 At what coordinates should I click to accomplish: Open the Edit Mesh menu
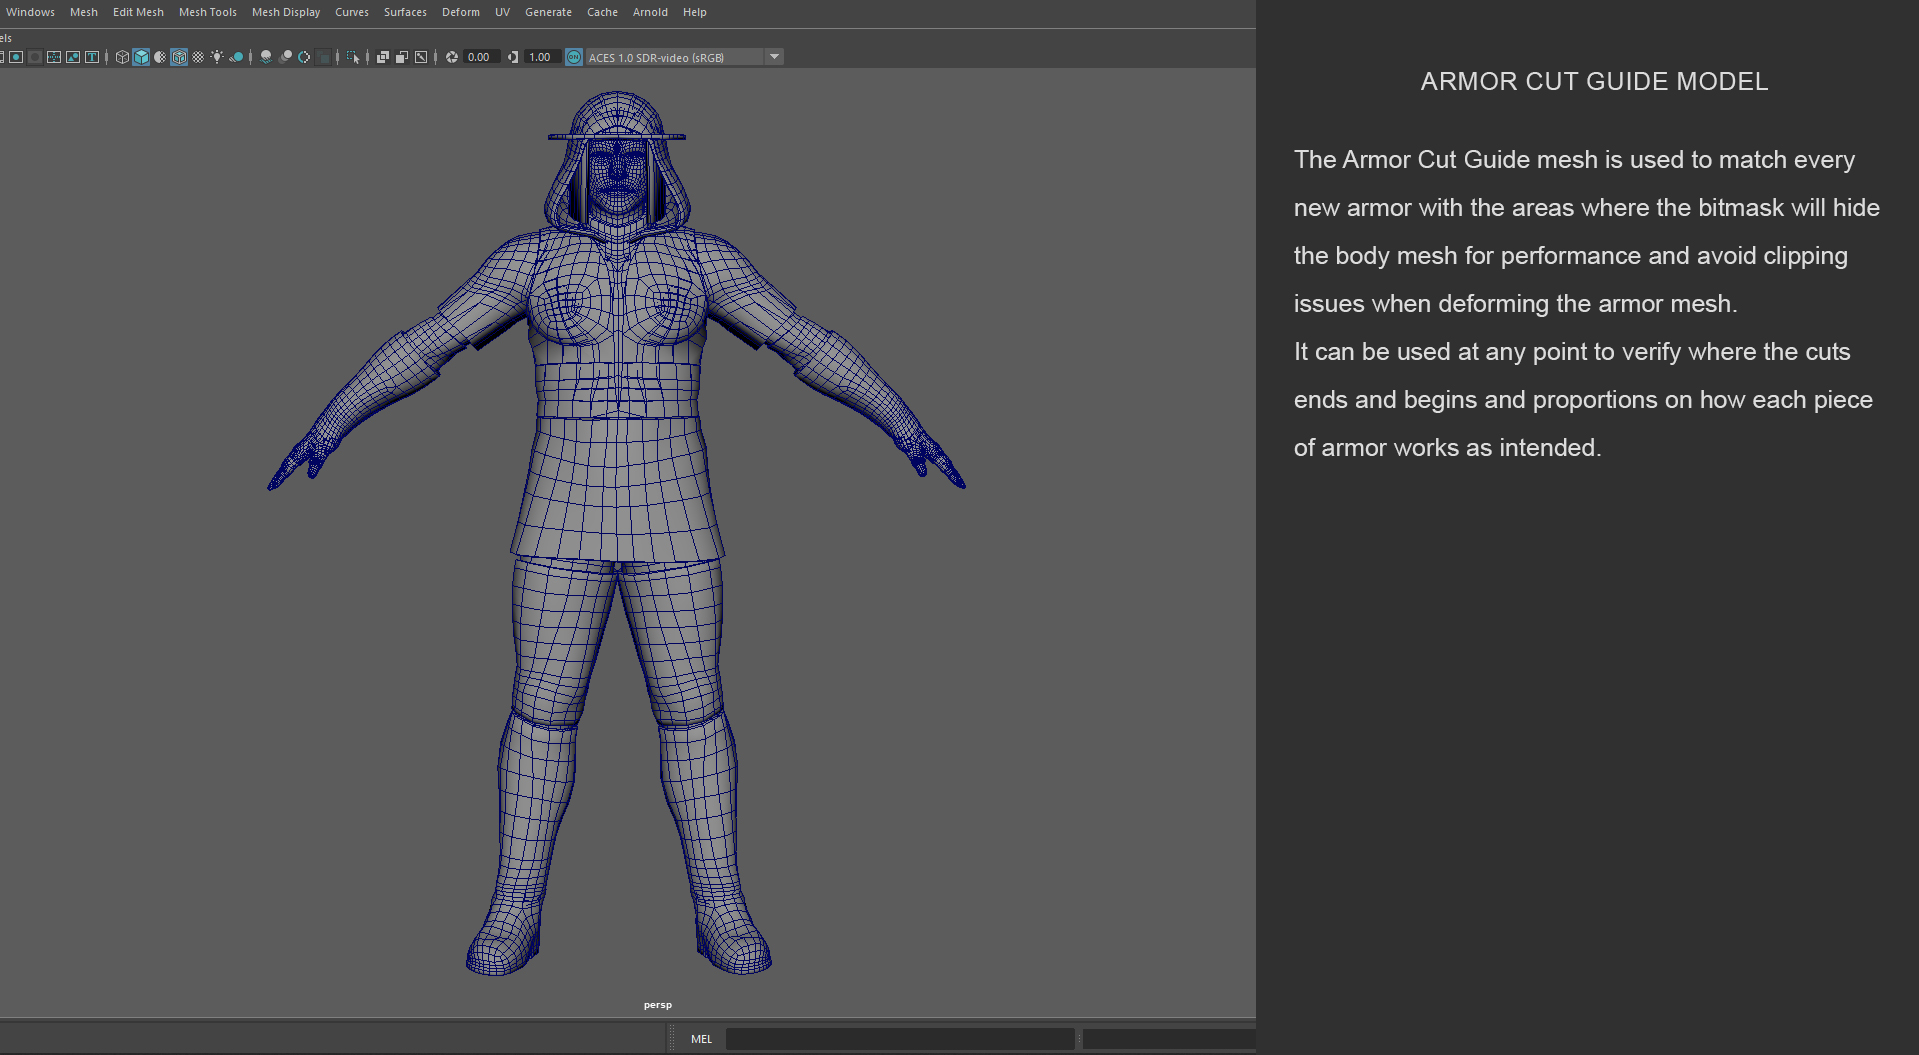[x=138, y=12]
